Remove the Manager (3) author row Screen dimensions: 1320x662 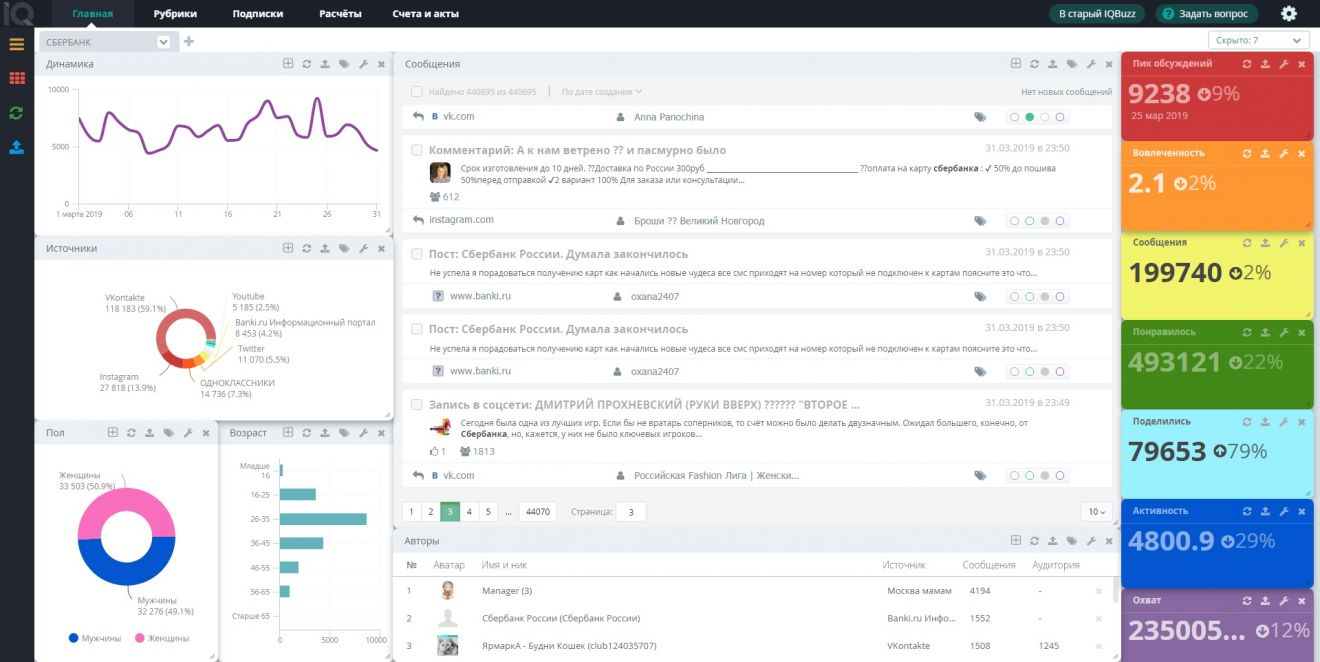[x=1098, y=591]
